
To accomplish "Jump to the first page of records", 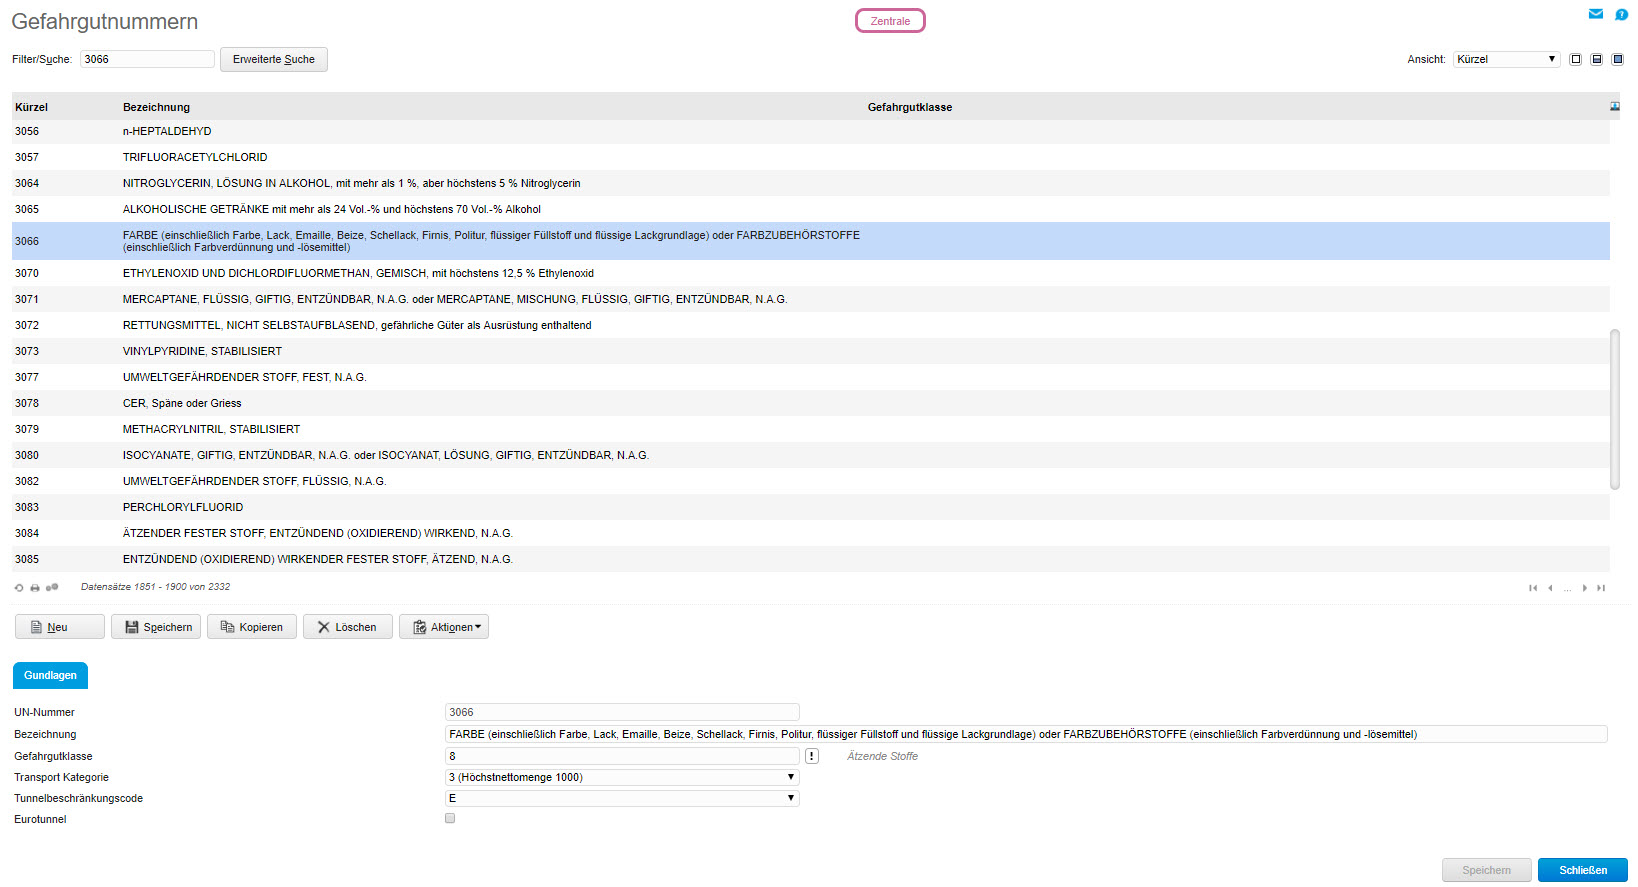I will click(x=1533, y=588).
